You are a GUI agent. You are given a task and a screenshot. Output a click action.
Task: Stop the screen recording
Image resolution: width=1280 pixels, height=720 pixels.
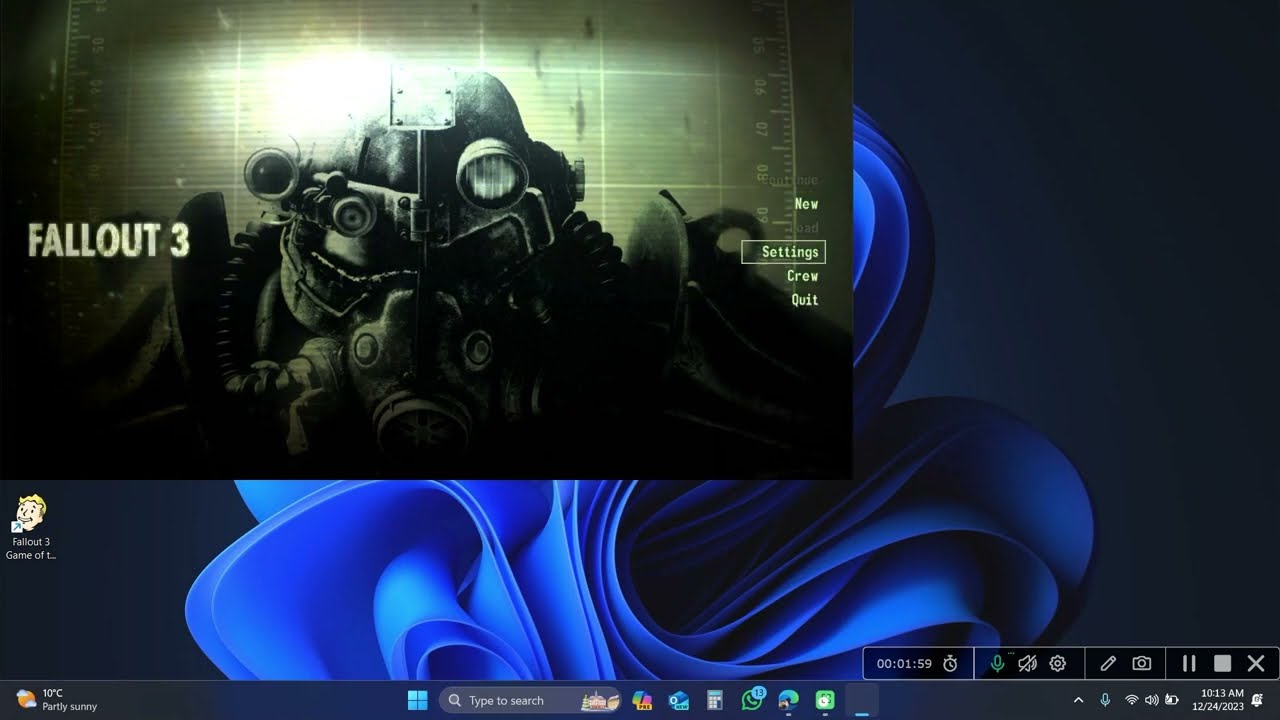(x=1222, y=663)
